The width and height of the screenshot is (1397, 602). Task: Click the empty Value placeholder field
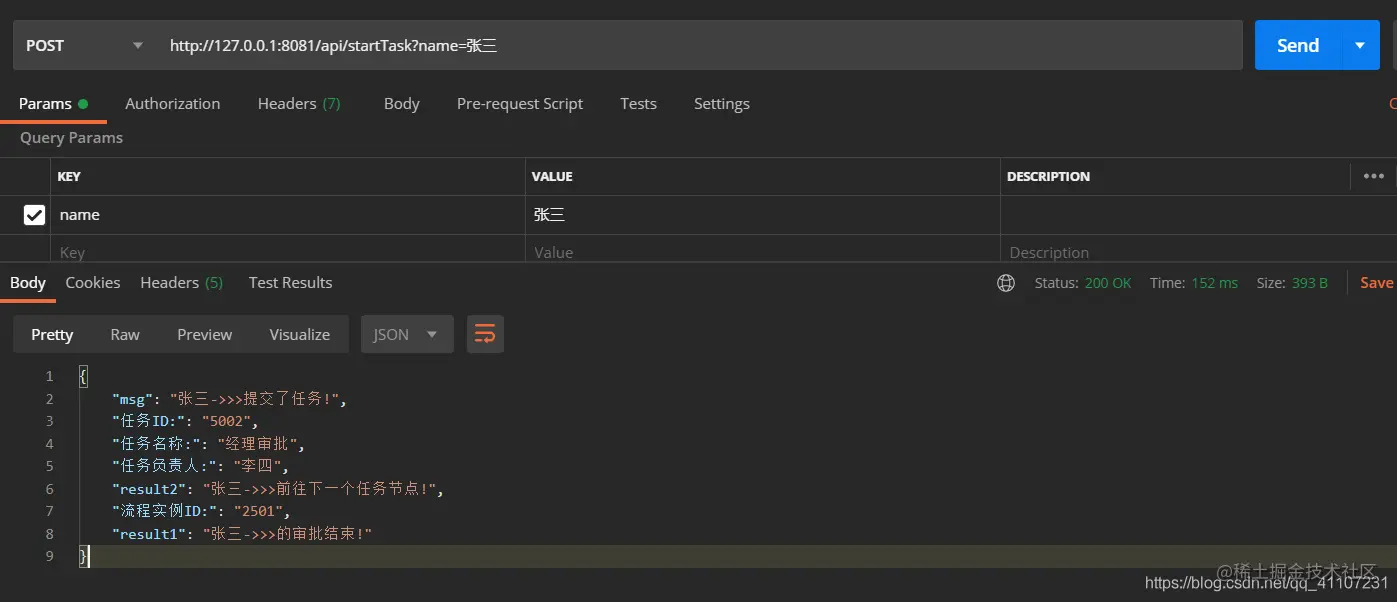click(763, 252)
